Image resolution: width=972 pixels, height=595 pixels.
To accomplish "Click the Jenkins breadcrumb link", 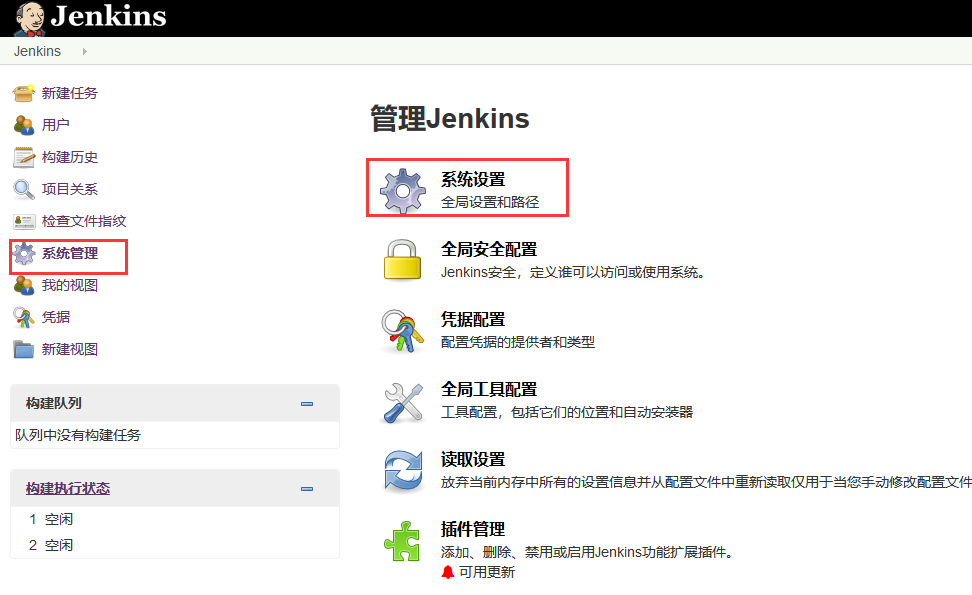I will coord(37,51).
